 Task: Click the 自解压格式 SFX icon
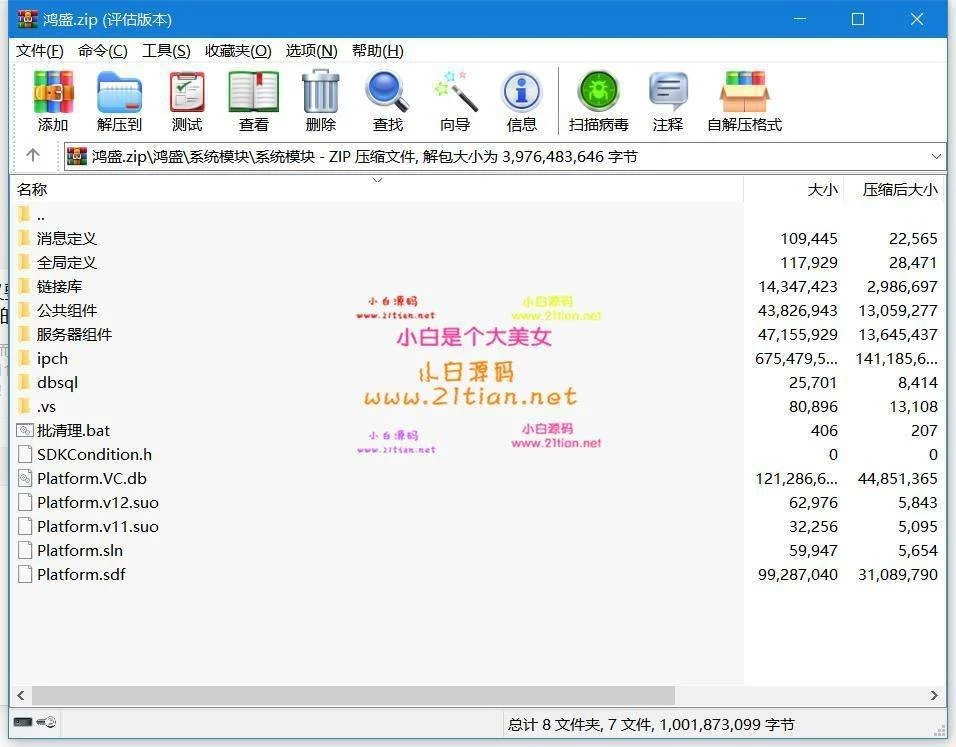click(x=744, y=93)
